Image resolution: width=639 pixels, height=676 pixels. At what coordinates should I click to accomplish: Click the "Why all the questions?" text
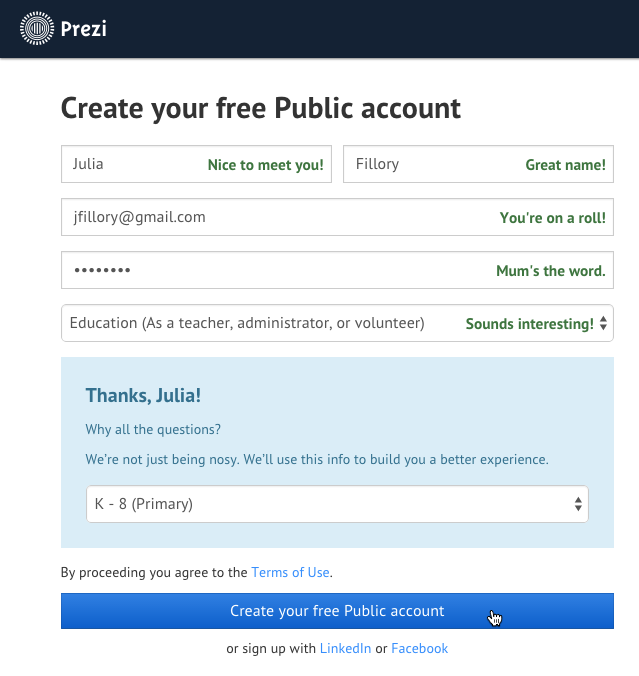pyautogui.click(x=153, y=430)
